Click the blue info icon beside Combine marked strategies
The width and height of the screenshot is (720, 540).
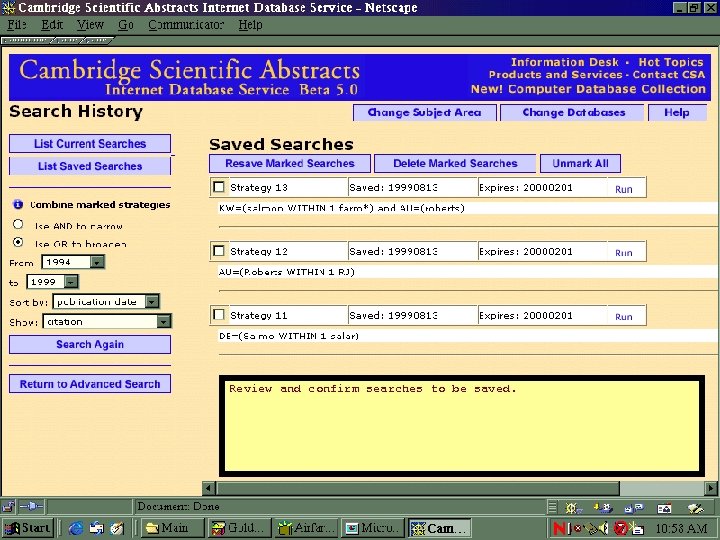click(18, 204)
